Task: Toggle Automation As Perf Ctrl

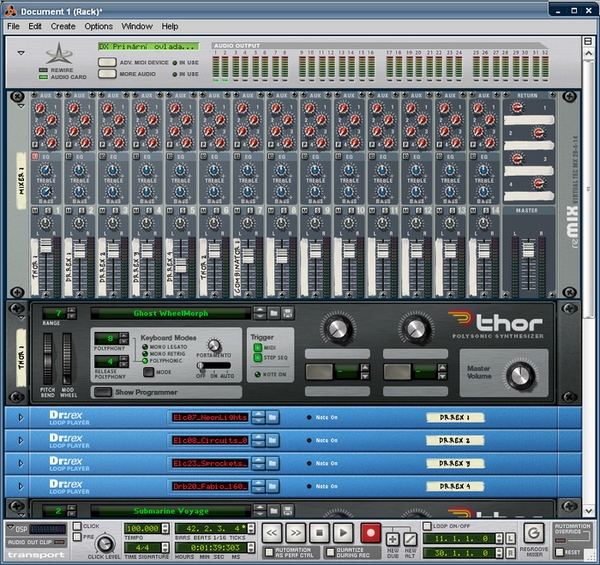Action: 269,552
